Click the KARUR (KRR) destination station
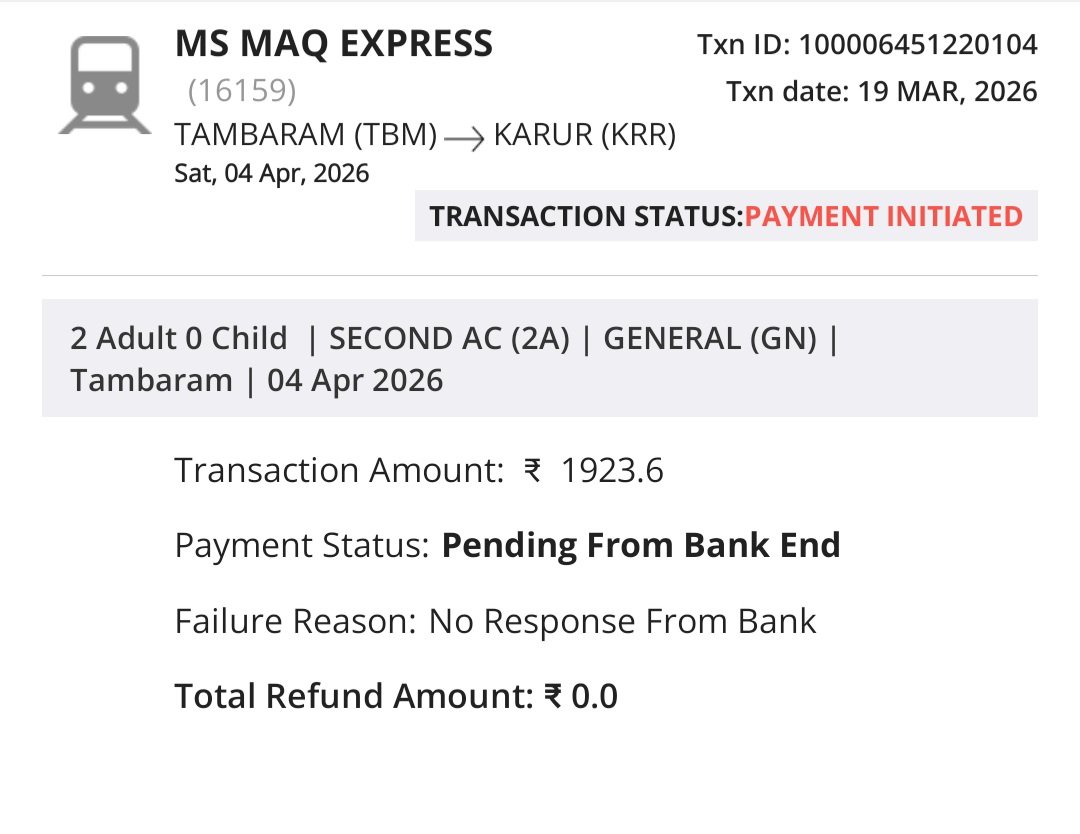 (585, 135)
